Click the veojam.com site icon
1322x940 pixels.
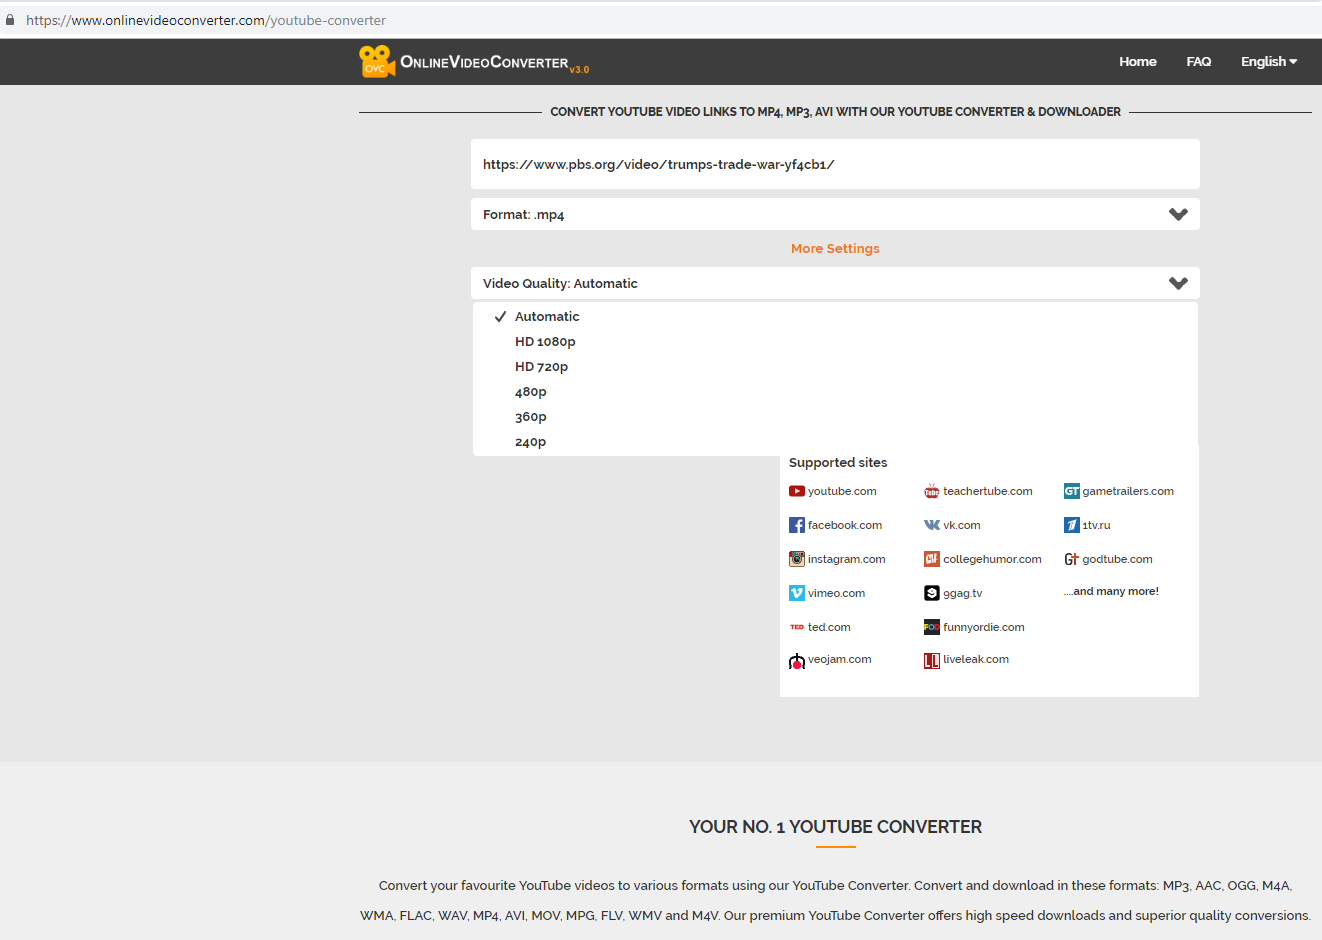coord(797,660)
